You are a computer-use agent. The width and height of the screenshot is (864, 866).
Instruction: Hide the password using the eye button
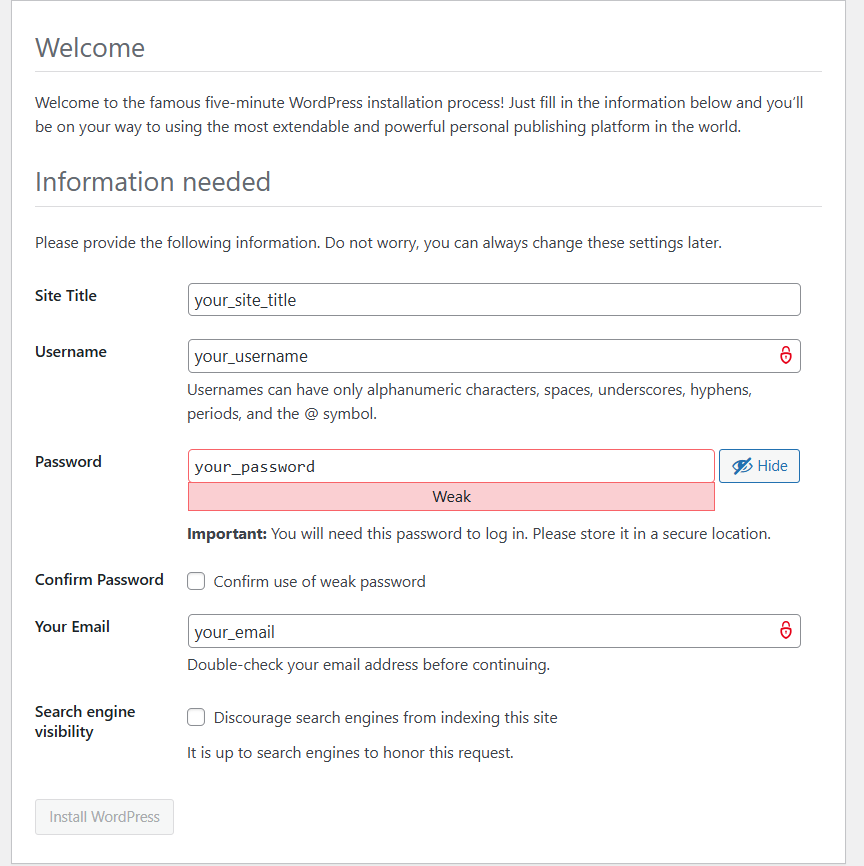[x=759, y=466]
